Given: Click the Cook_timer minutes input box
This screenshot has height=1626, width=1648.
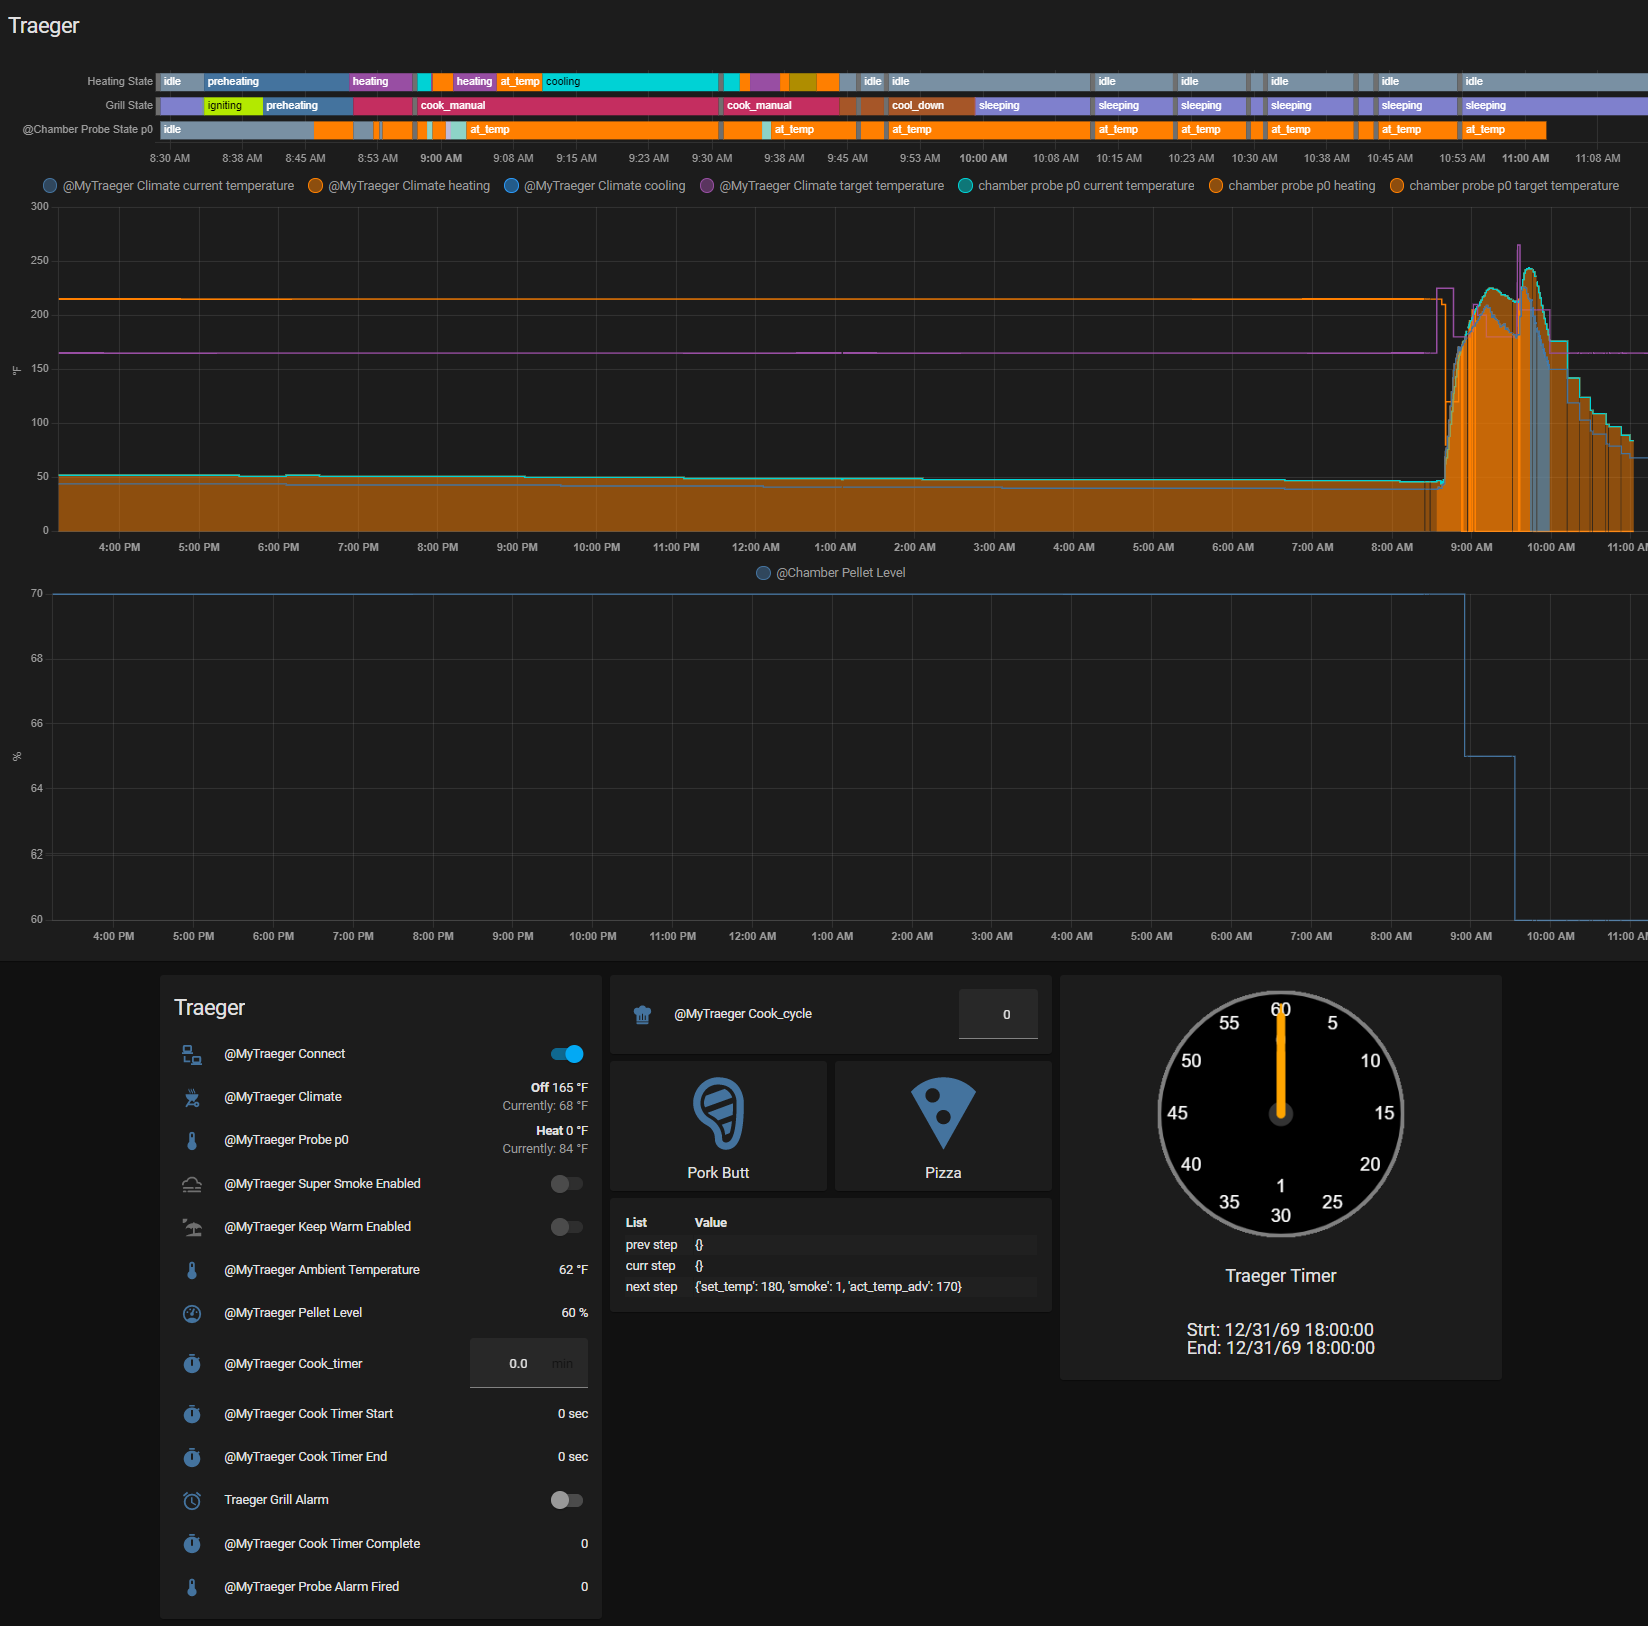Looking at the screenshot, I should tap(529, 1363).
